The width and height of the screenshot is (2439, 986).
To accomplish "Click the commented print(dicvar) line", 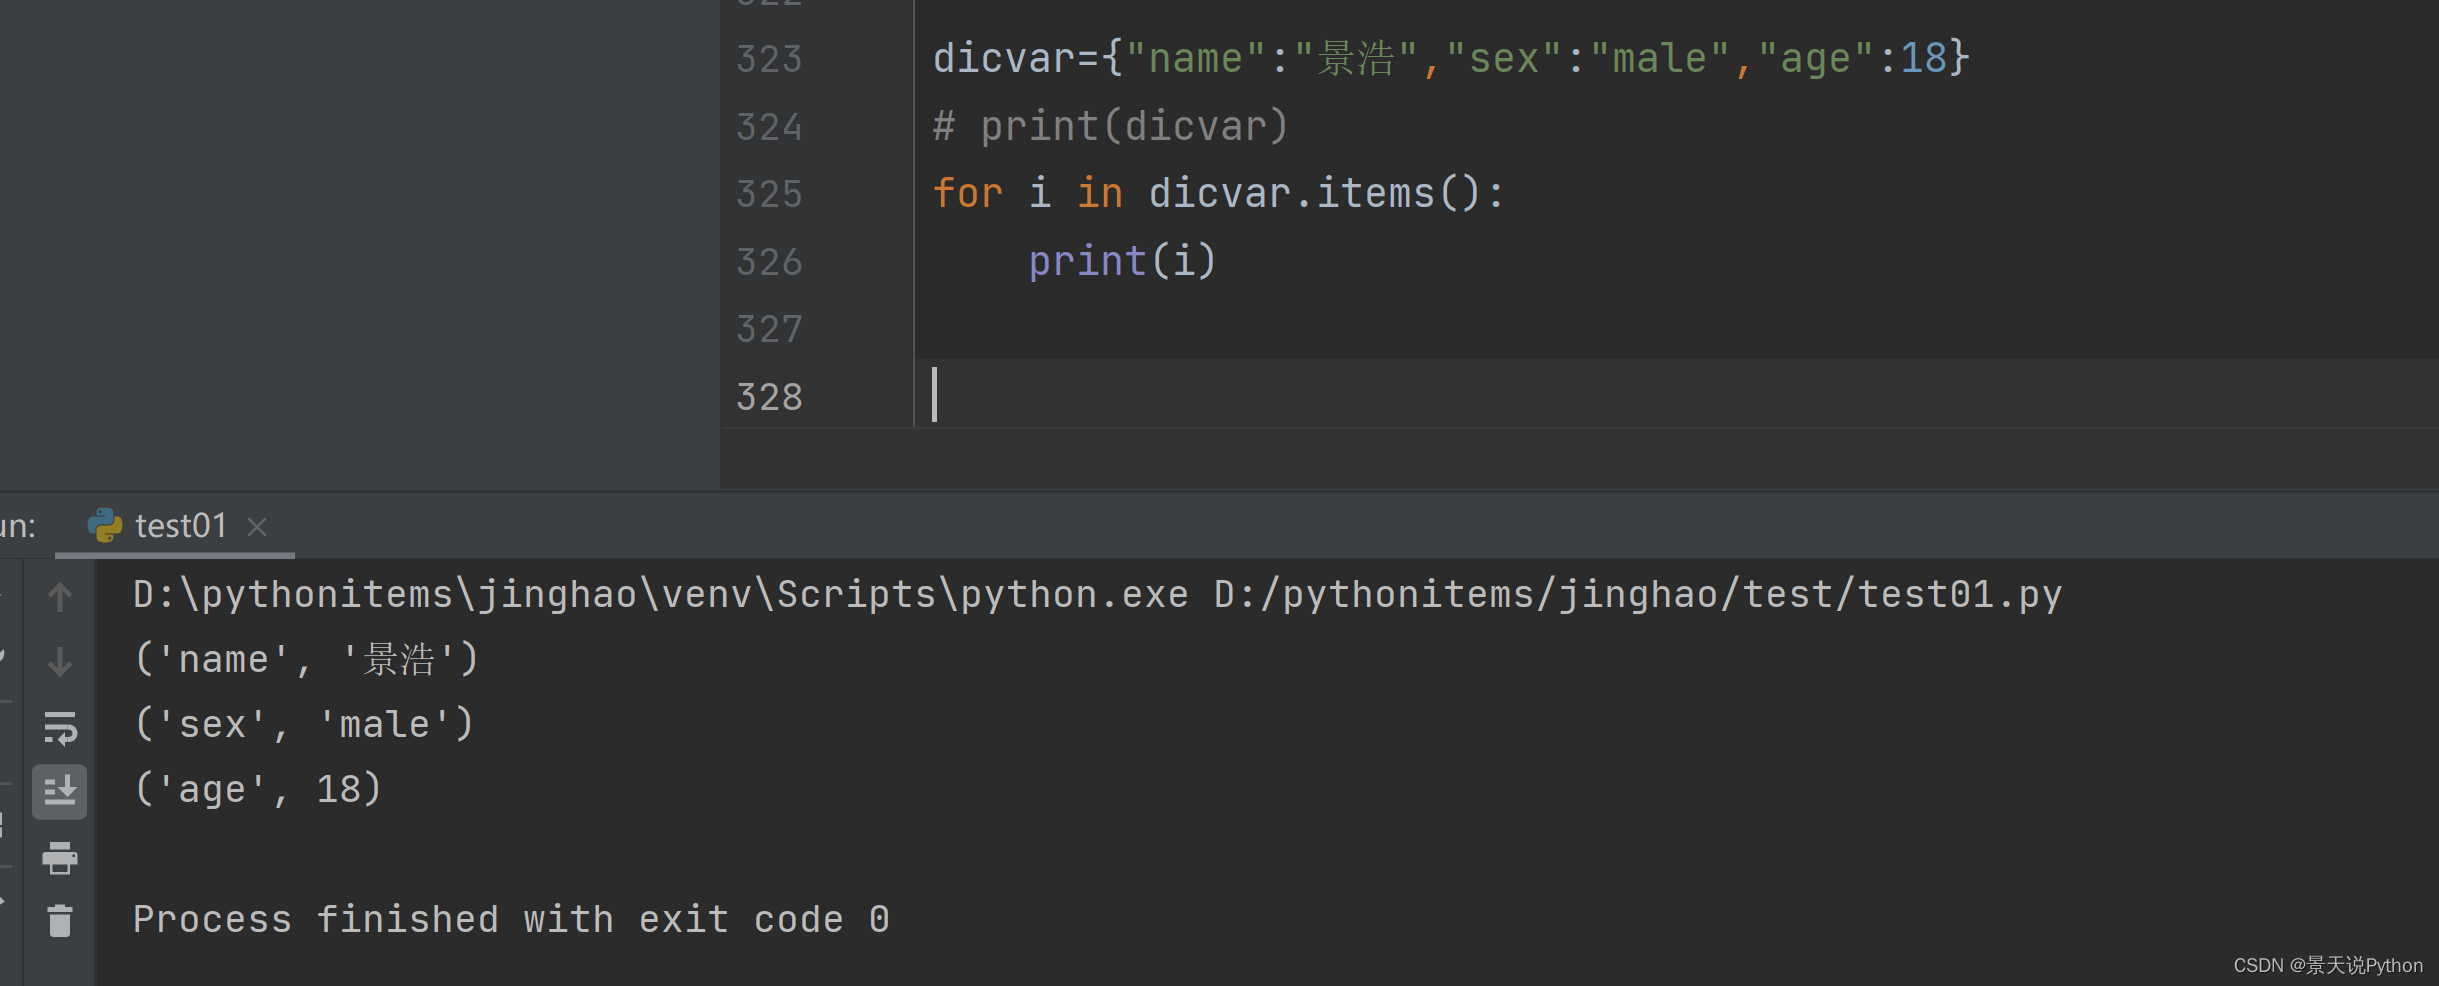I will (x=1111, y=126).
